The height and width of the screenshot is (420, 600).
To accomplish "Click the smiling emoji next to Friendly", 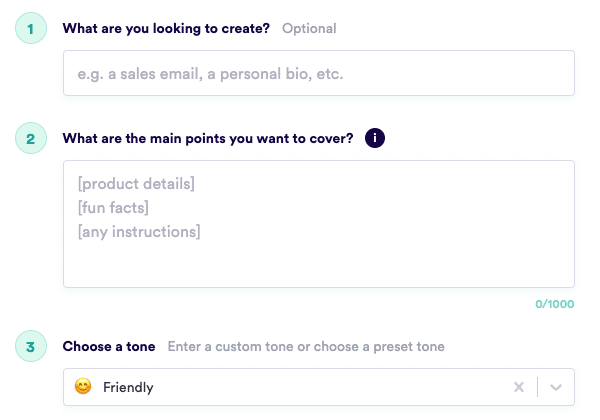I will click(83, 386).
